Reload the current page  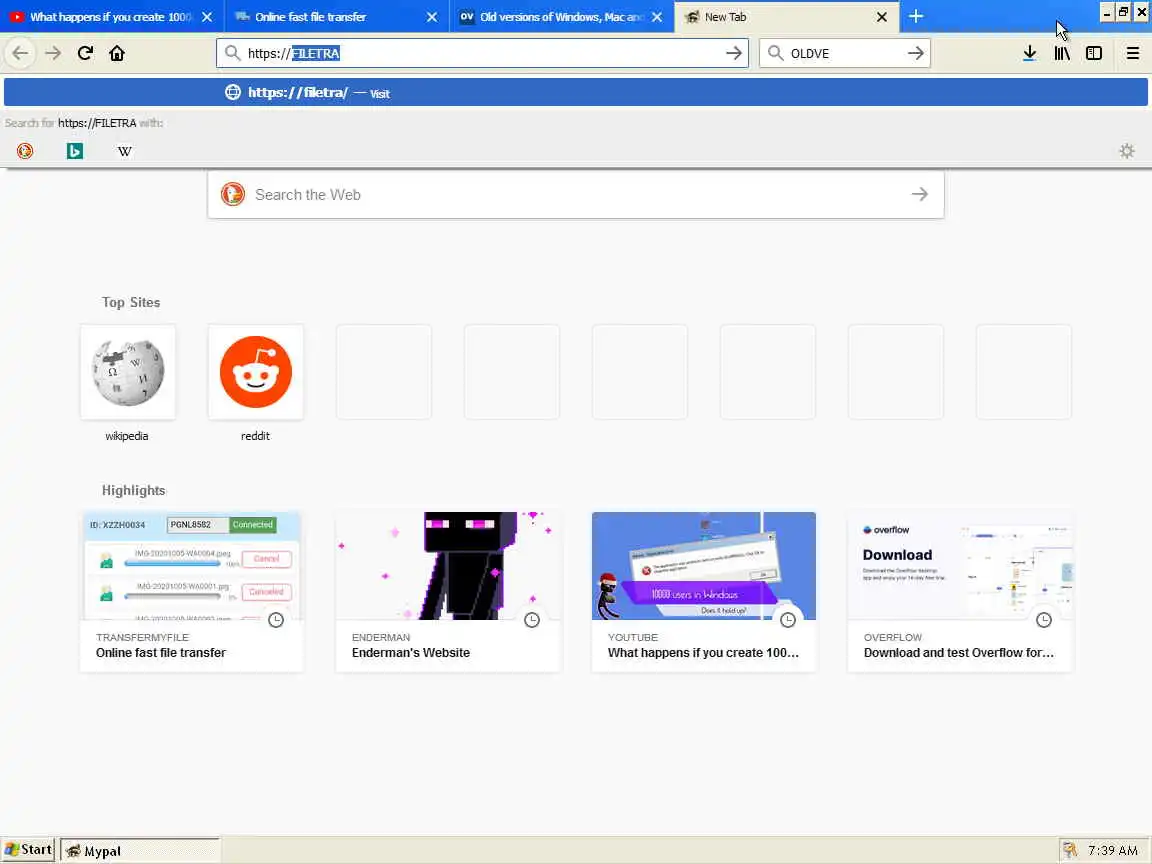click(85, 53)
